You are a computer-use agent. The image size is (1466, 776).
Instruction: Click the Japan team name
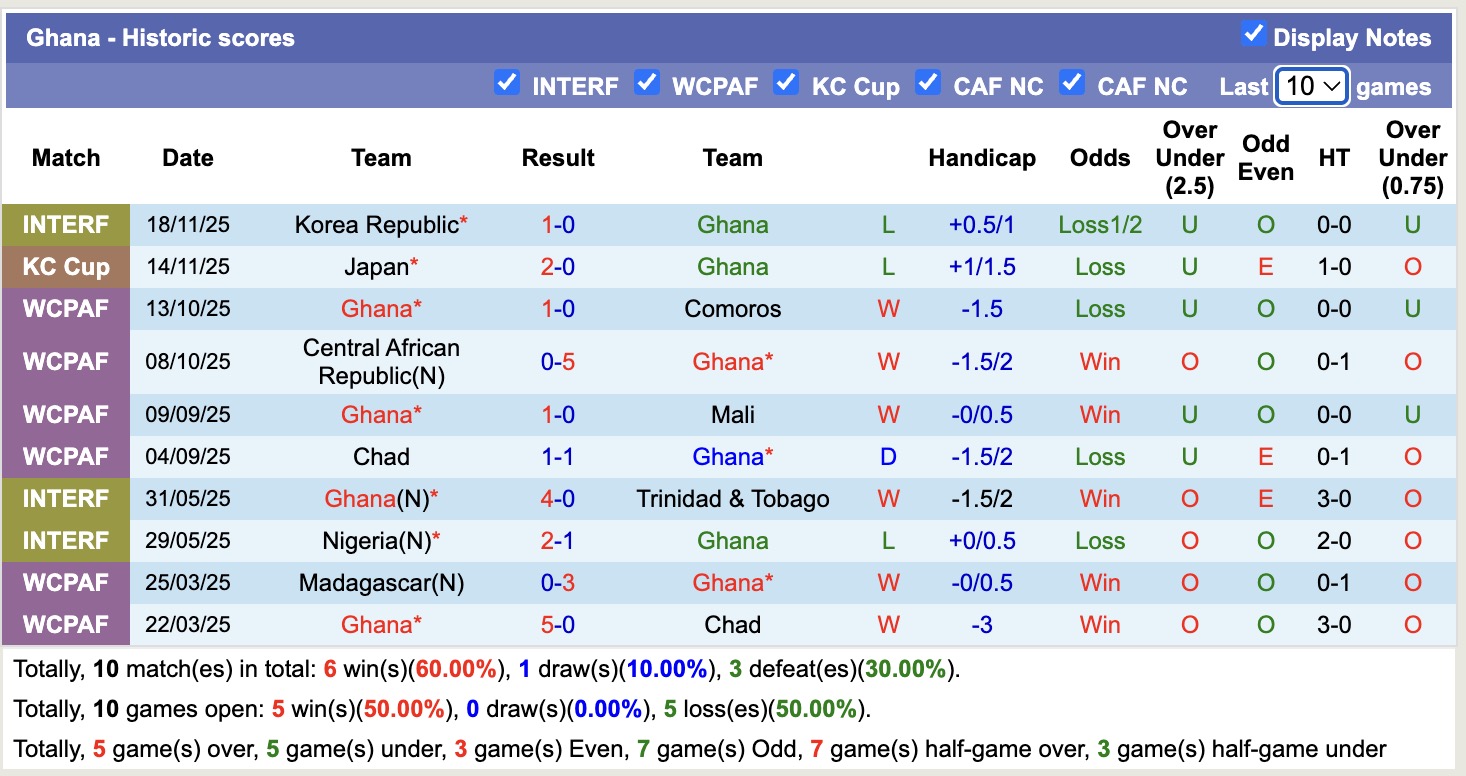point(375,267)
